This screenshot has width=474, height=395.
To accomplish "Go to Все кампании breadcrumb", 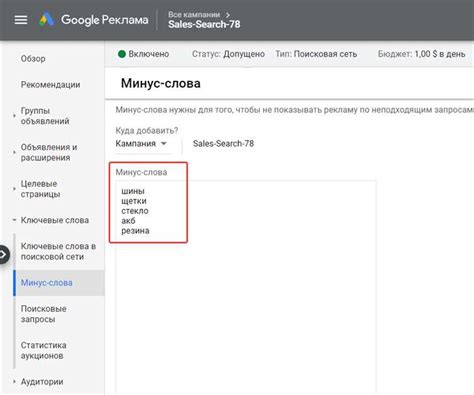I will (194, 15).
